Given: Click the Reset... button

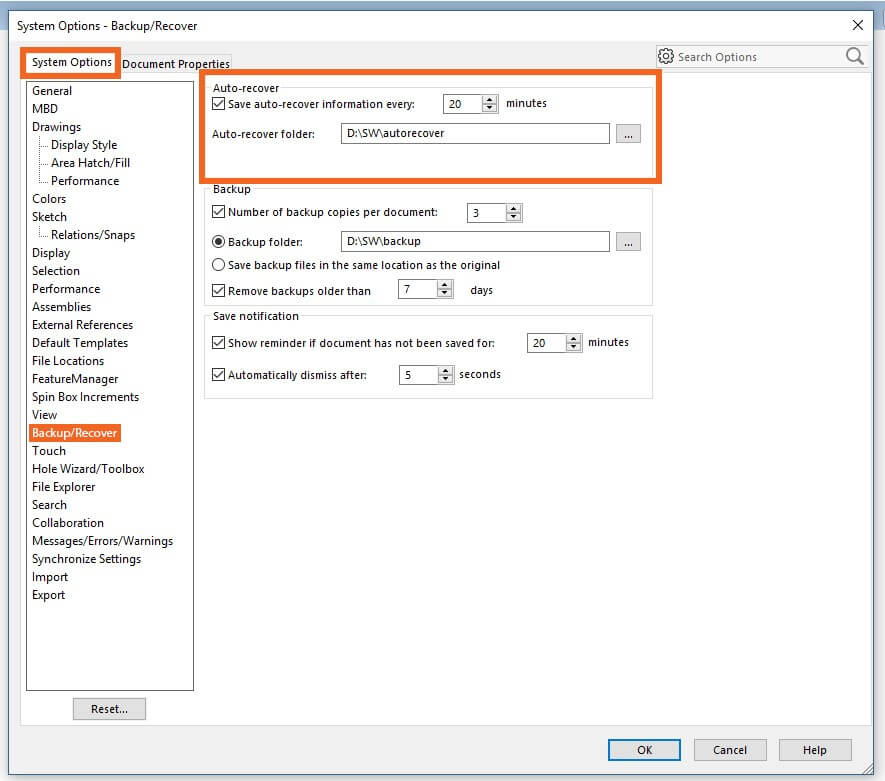Looking at the screenshot, I should pos(109,709).
